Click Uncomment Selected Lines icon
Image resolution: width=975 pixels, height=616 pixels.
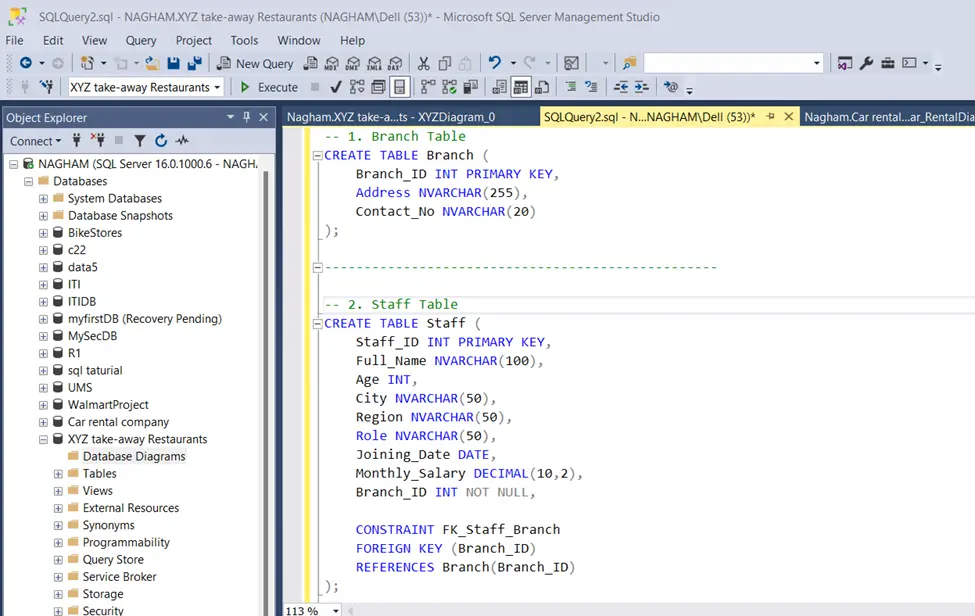pos(591,87)
